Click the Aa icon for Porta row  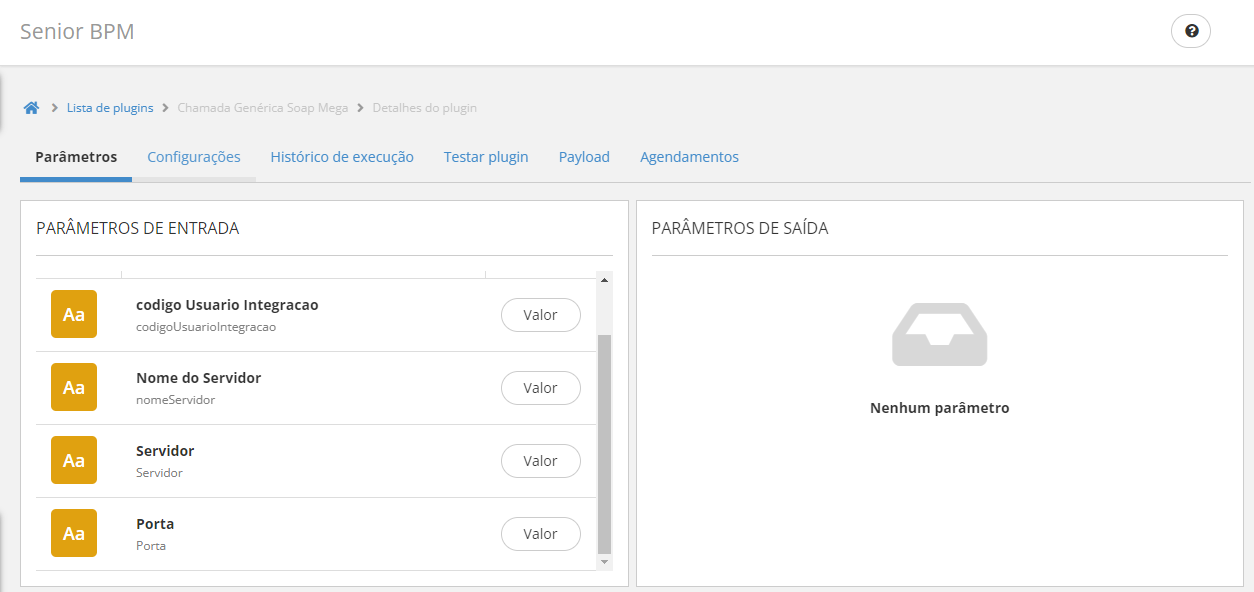point(74,533)
